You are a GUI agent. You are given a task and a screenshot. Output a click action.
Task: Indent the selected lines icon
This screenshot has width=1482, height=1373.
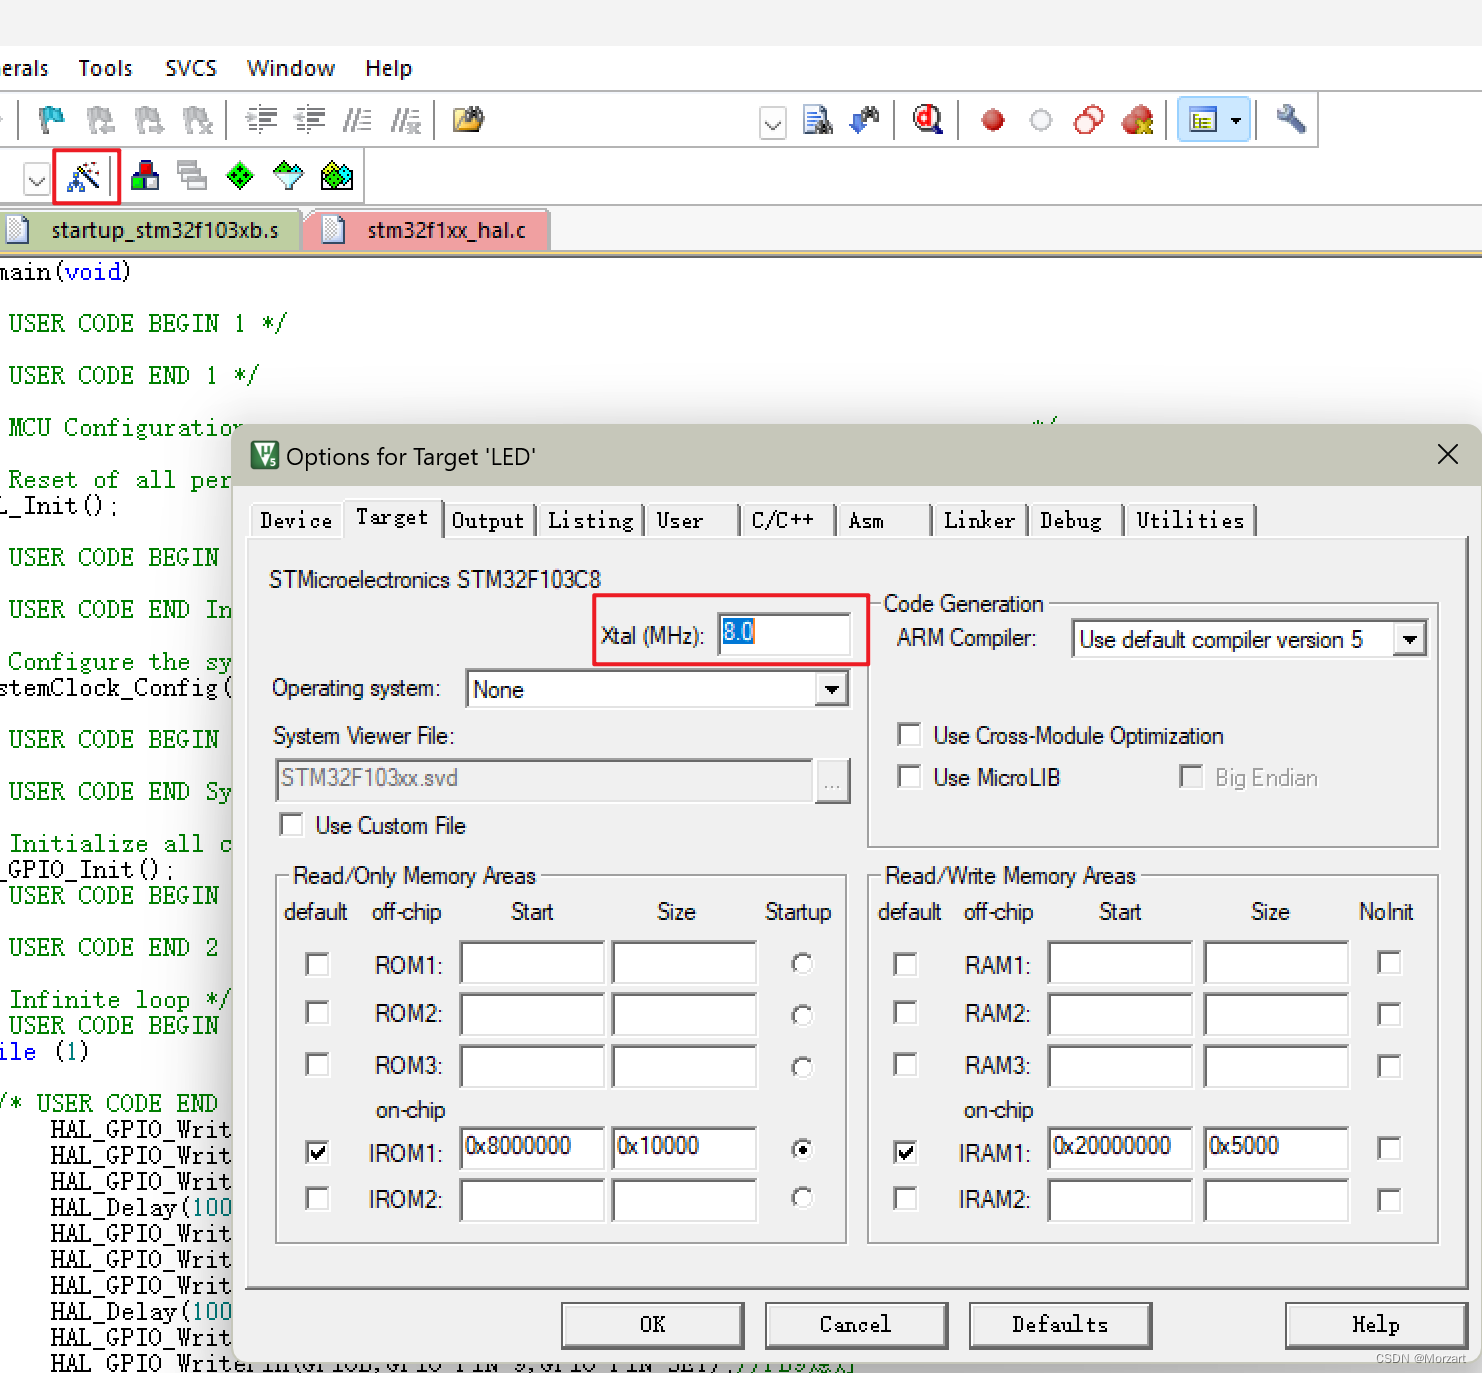[262, 120]
